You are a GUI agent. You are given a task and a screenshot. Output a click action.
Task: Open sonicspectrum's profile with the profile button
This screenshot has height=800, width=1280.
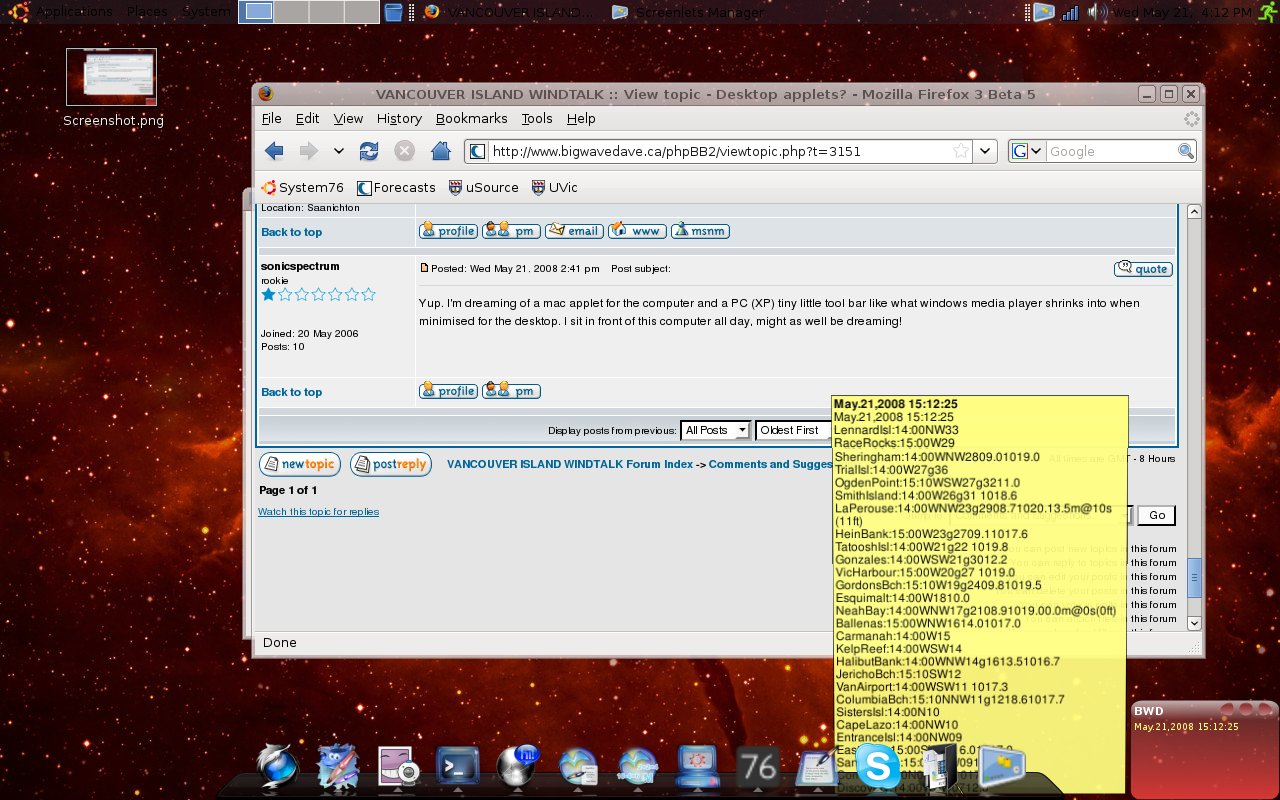click(447, 391)
